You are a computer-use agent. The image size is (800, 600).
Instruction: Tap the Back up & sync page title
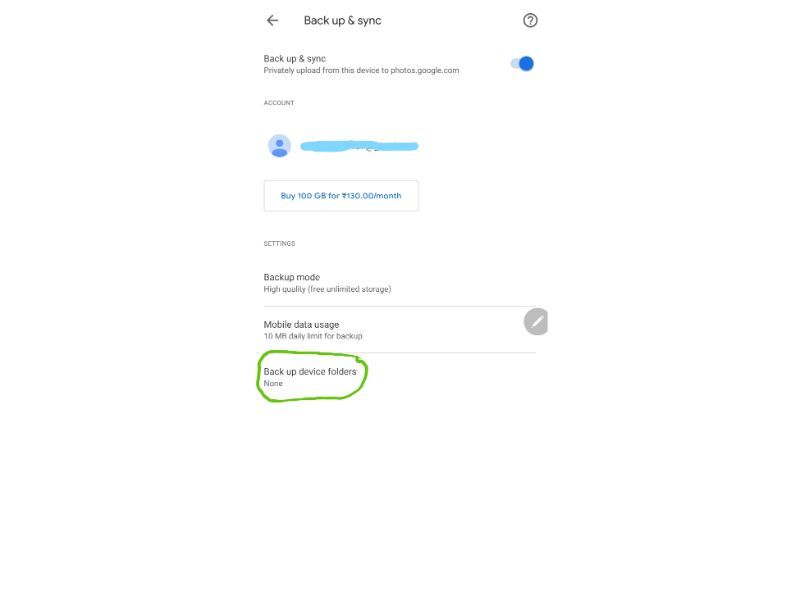coord(342,20)
